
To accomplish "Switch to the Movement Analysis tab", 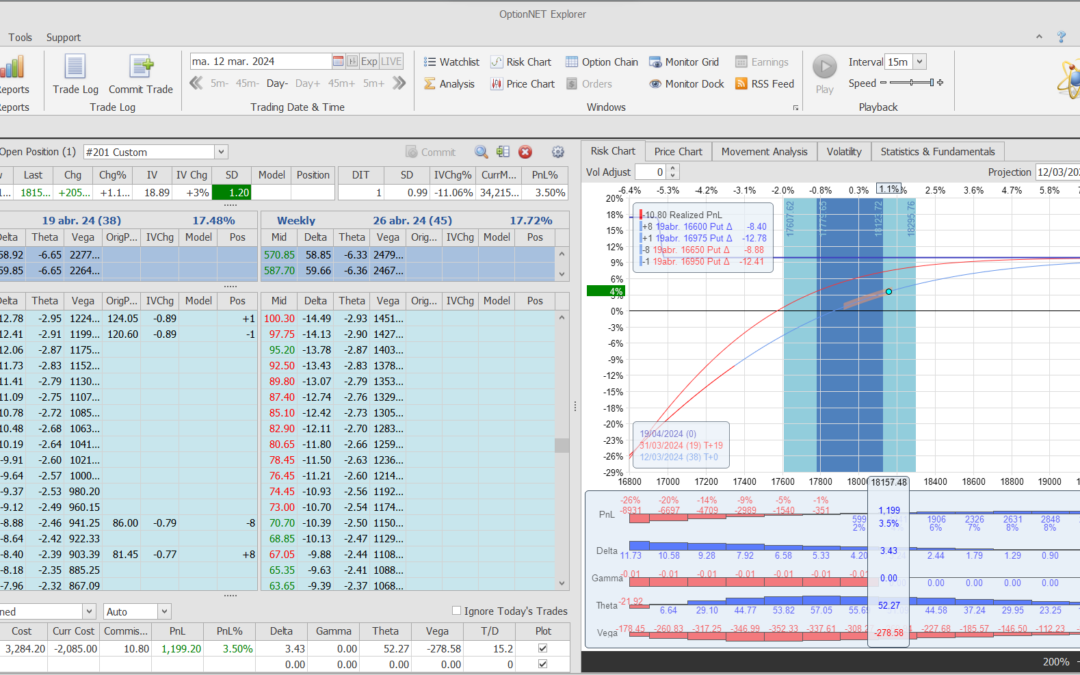I will [763, 152].
